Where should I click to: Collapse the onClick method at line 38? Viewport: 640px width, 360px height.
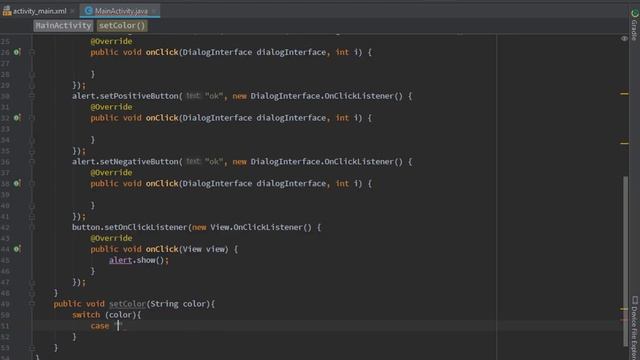(x=32, y=184)
